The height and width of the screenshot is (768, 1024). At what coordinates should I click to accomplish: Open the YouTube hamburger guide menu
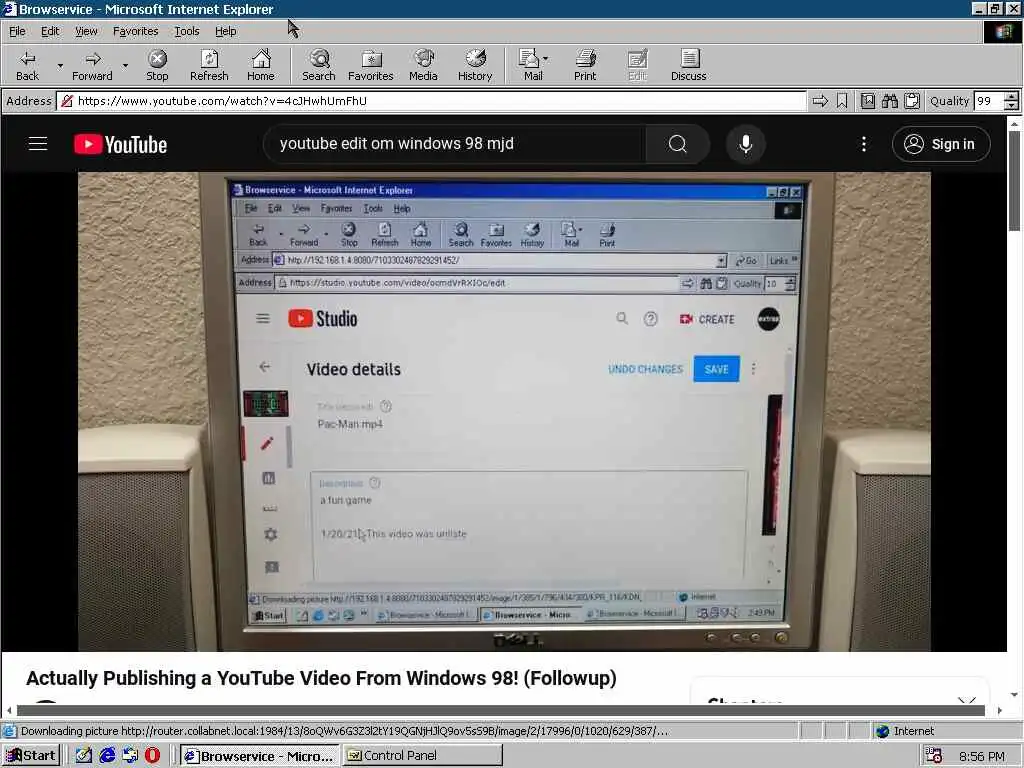[38, 144]
